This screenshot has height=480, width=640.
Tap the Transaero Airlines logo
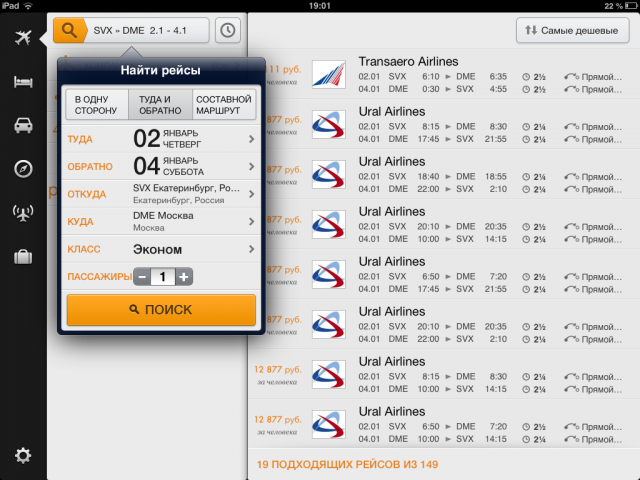(329, 75)
